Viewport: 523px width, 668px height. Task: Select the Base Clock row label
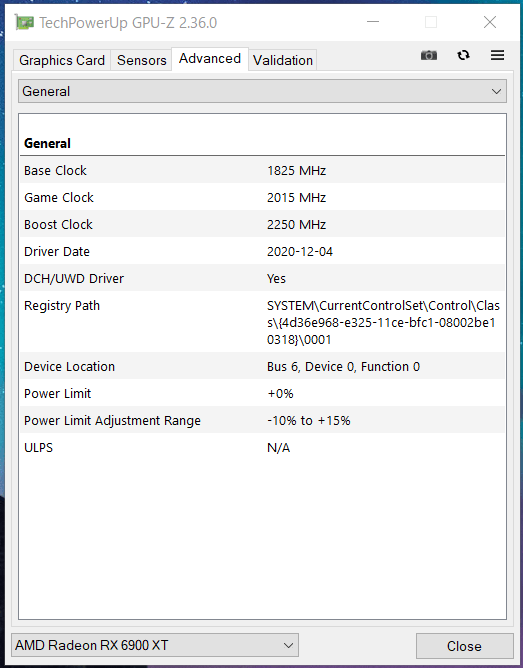[x=55, y=170]
